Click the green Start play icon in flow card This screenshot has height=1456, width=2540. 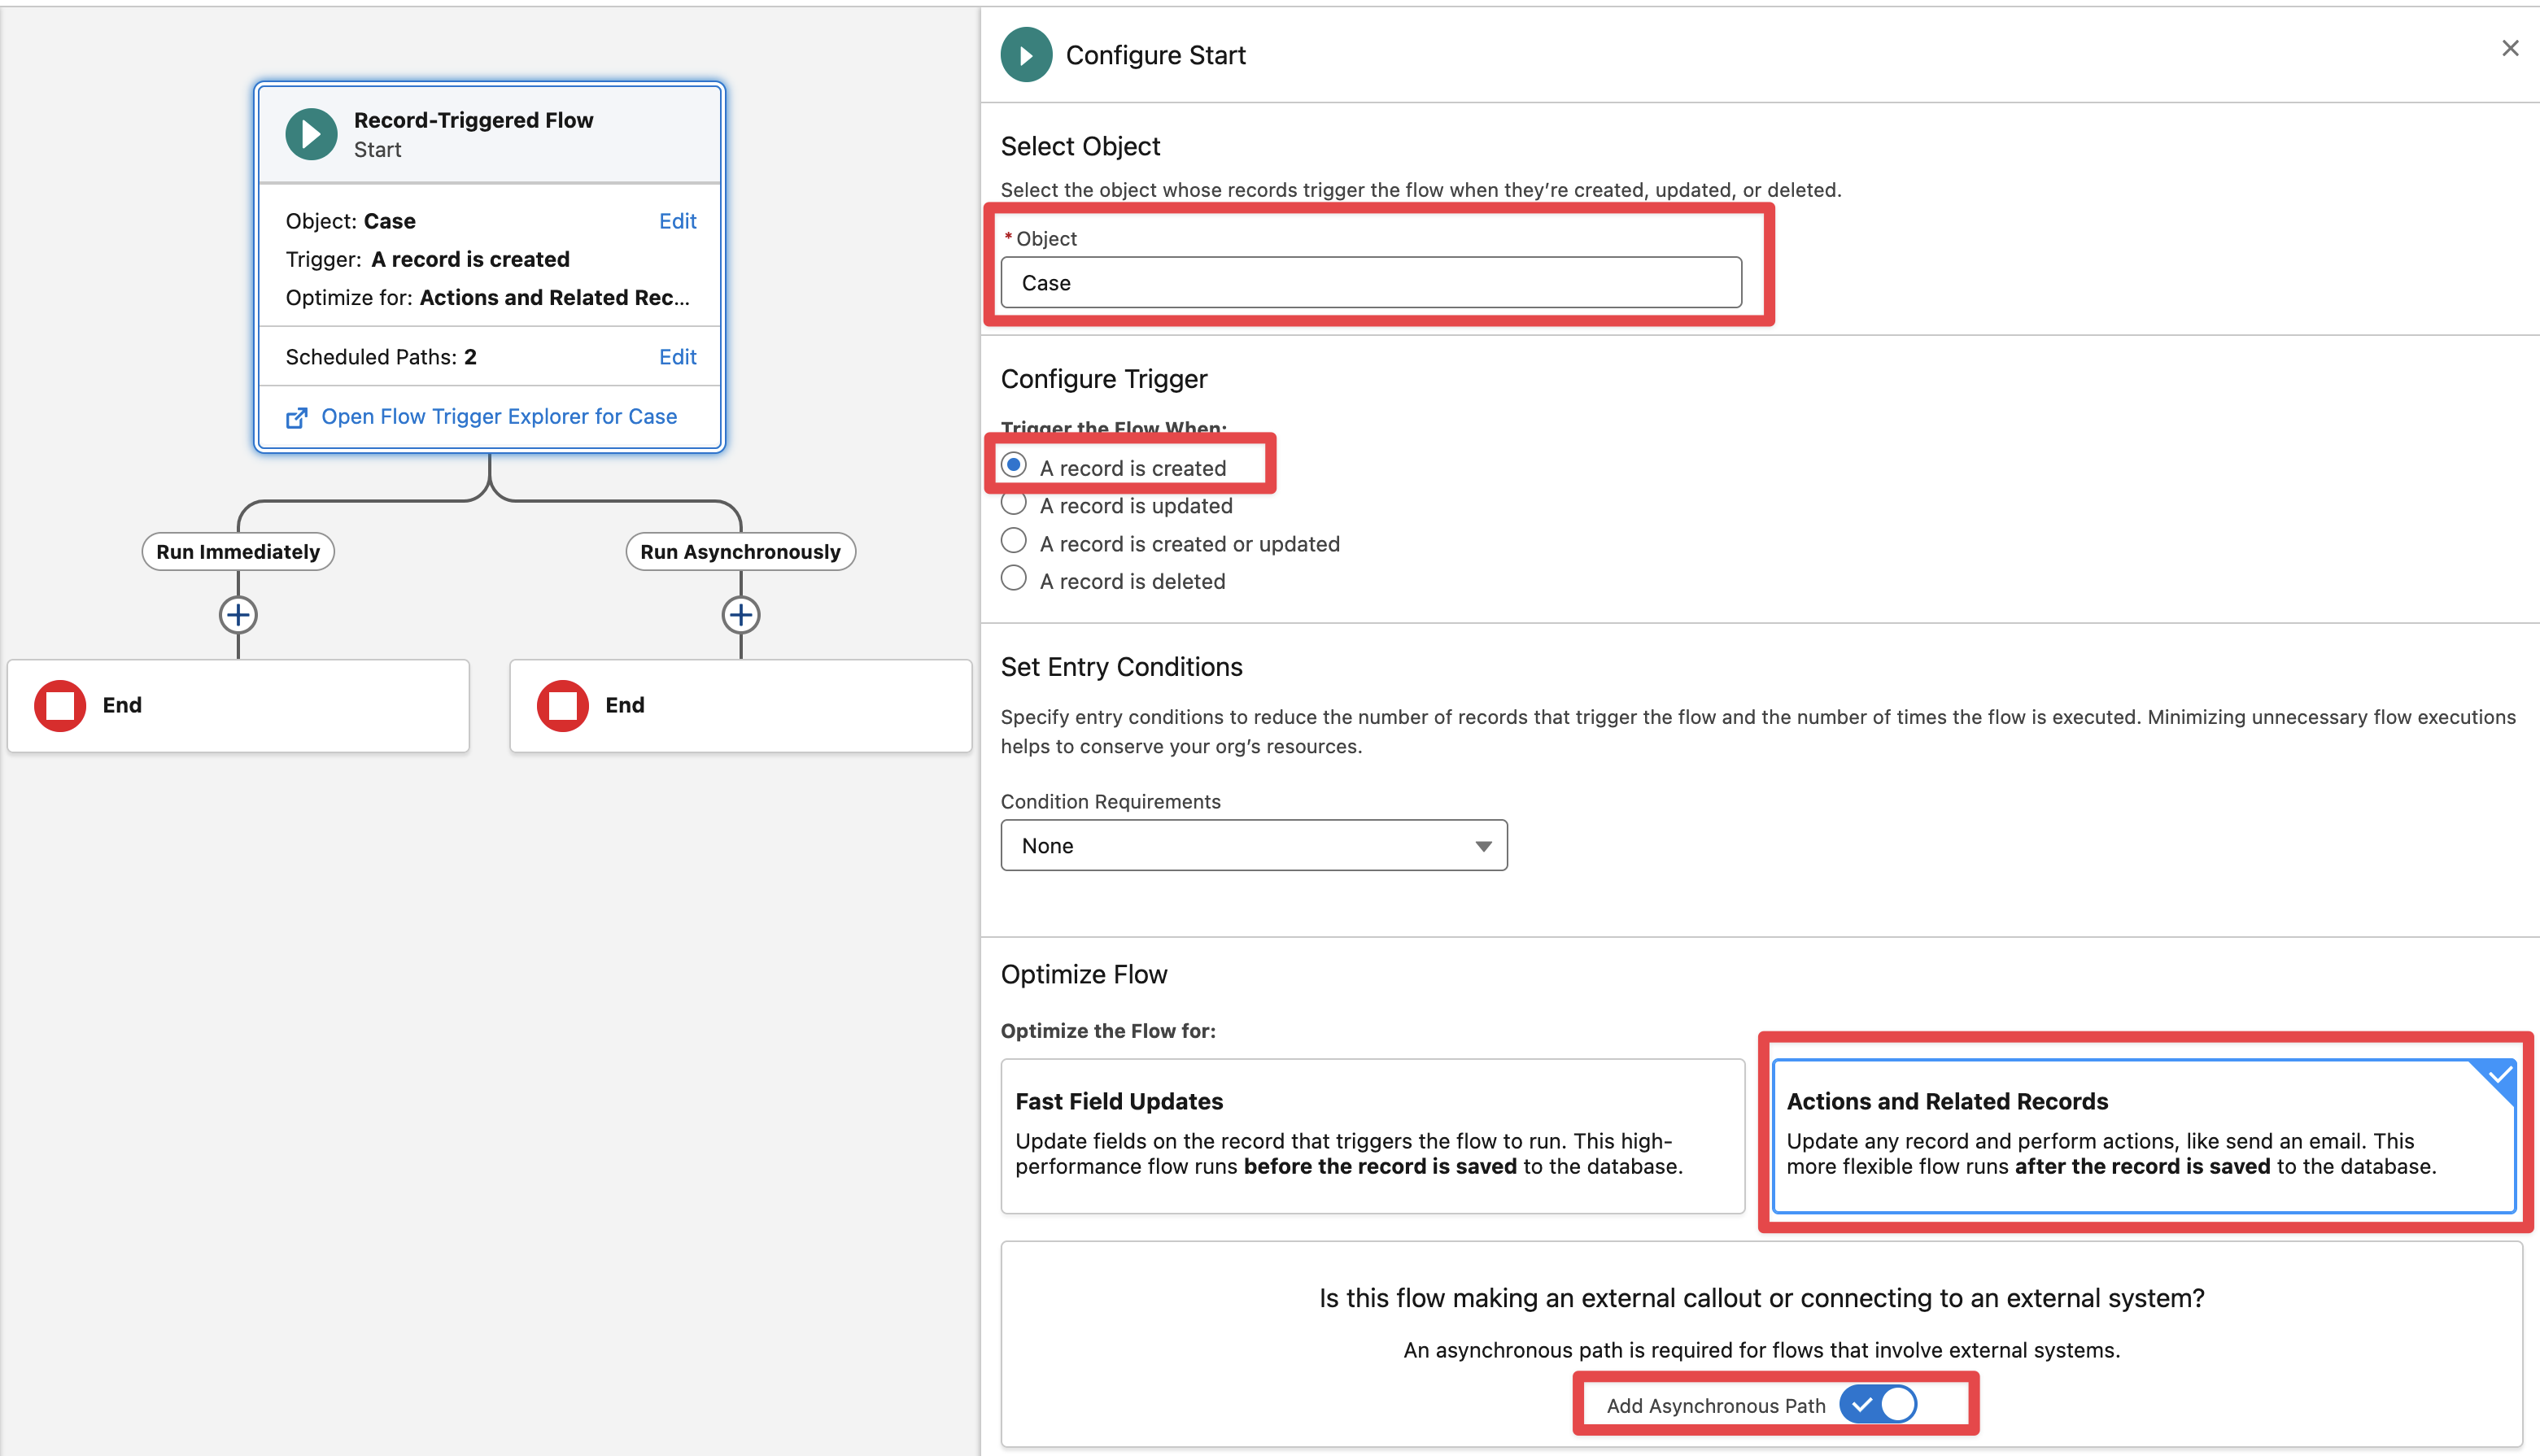pyautogui.click(x=311, y=134)
